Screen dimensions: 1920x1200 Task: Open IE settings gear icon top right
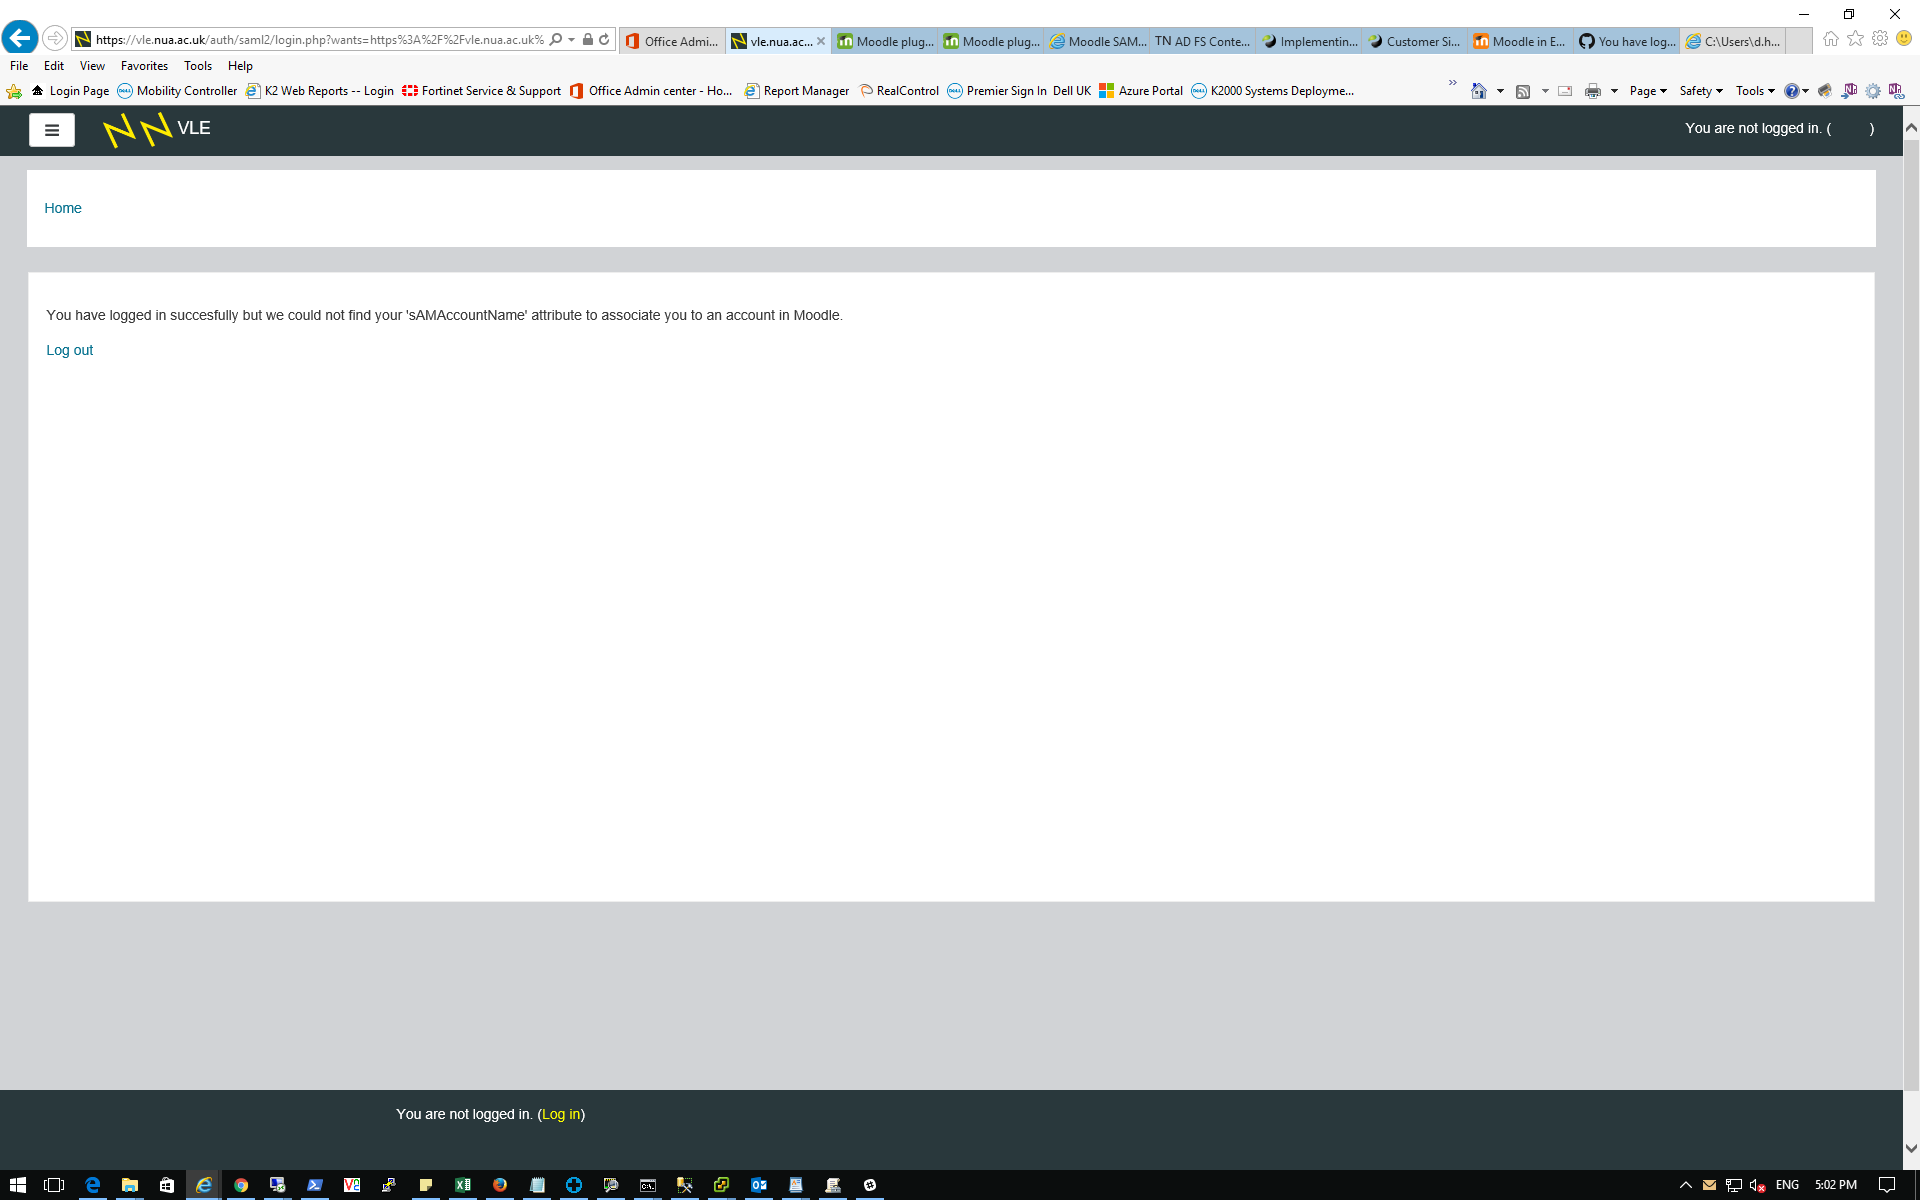tap(1880, 39)
